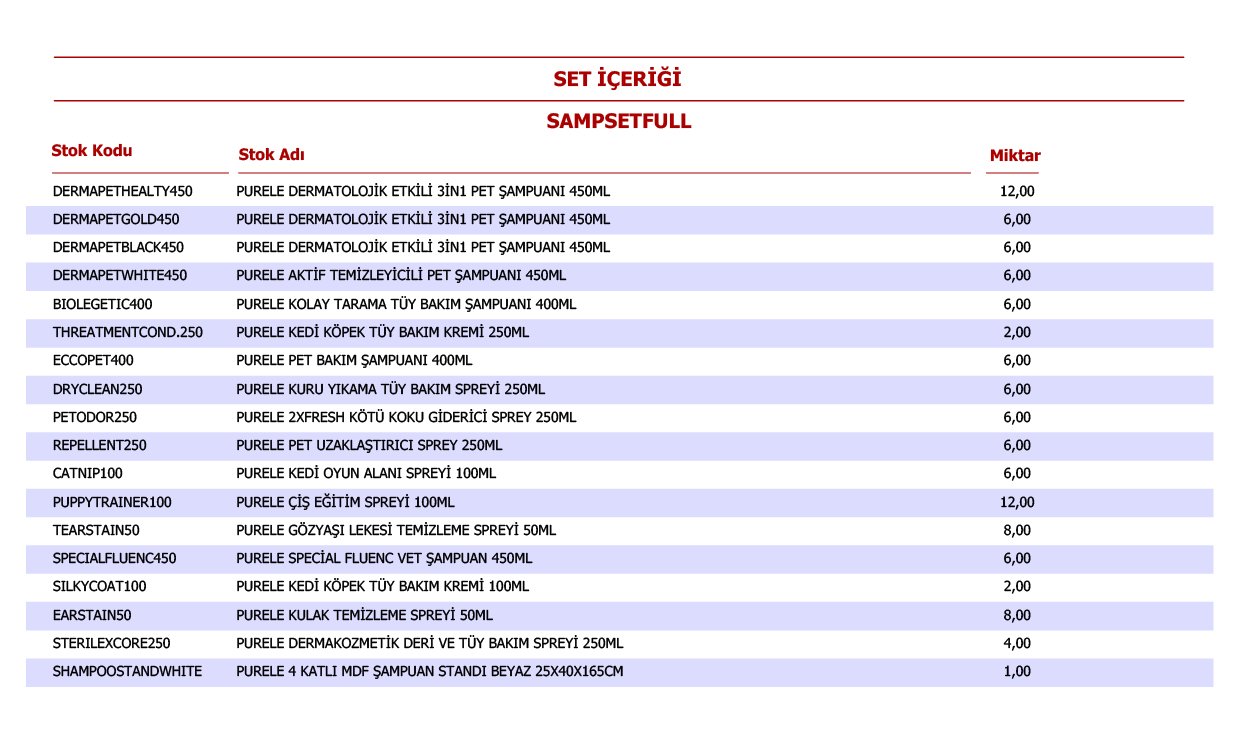The width and height of the screenshot is (1240, 743).
Task: Select the DERMAPETBLACK450 code cell
Action: tap(118, 247)
